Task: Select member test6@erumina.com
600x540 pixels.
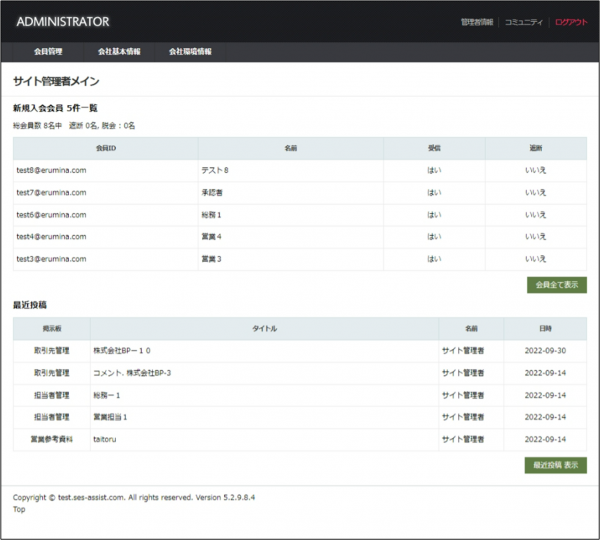Action: click(x=52, y=214)
